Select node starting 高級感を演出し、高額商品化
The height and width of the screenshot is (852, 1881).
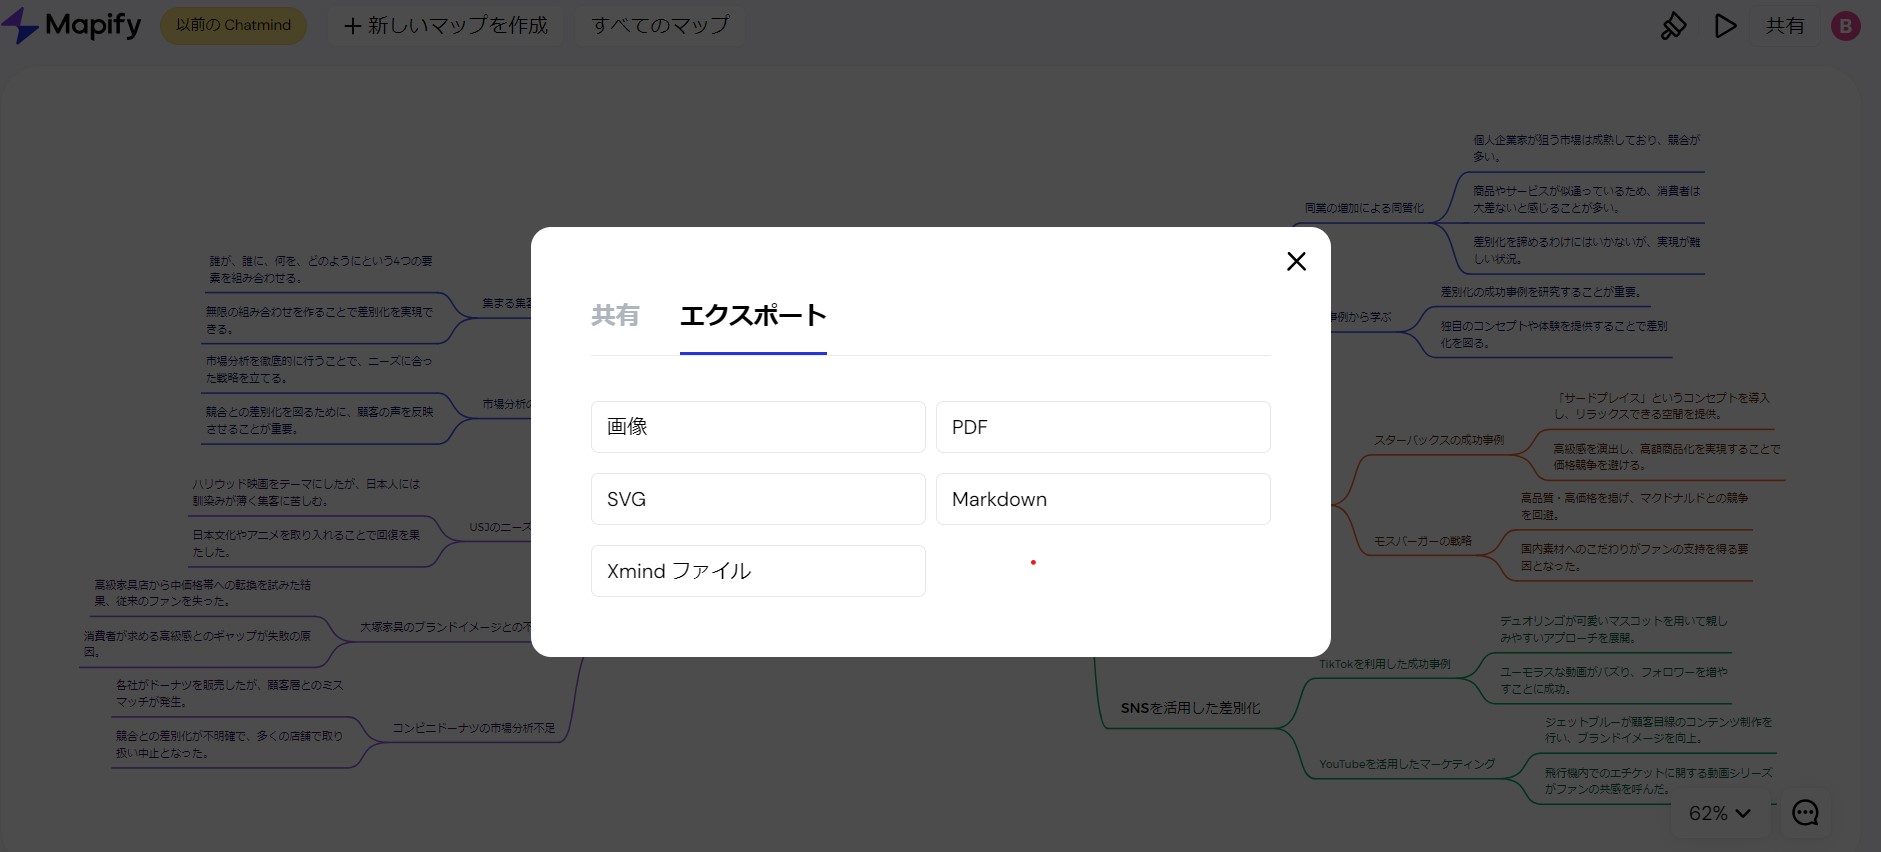point(1666,457)
